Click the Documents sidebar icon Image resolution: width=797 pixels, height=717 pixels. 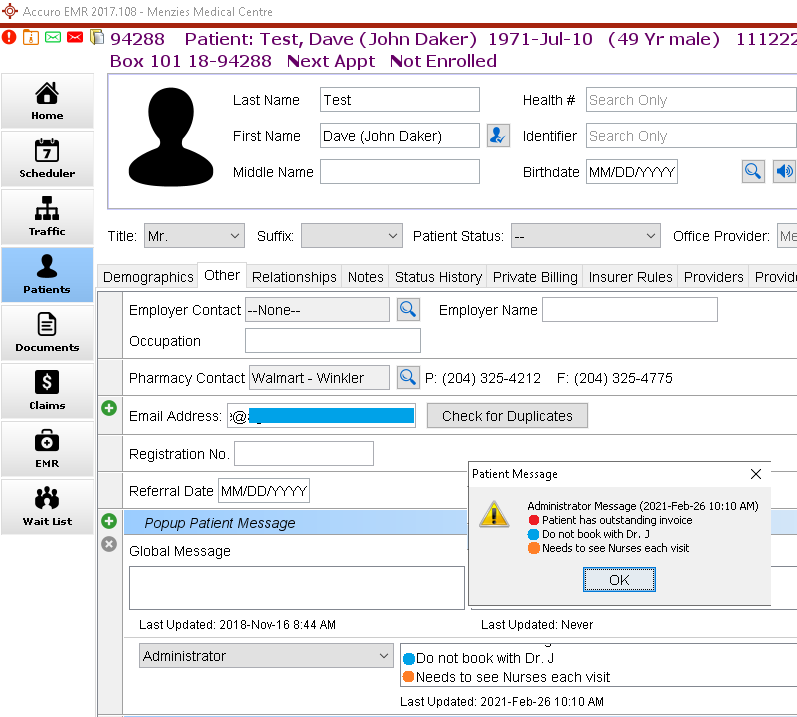click(x=47, y=333)
